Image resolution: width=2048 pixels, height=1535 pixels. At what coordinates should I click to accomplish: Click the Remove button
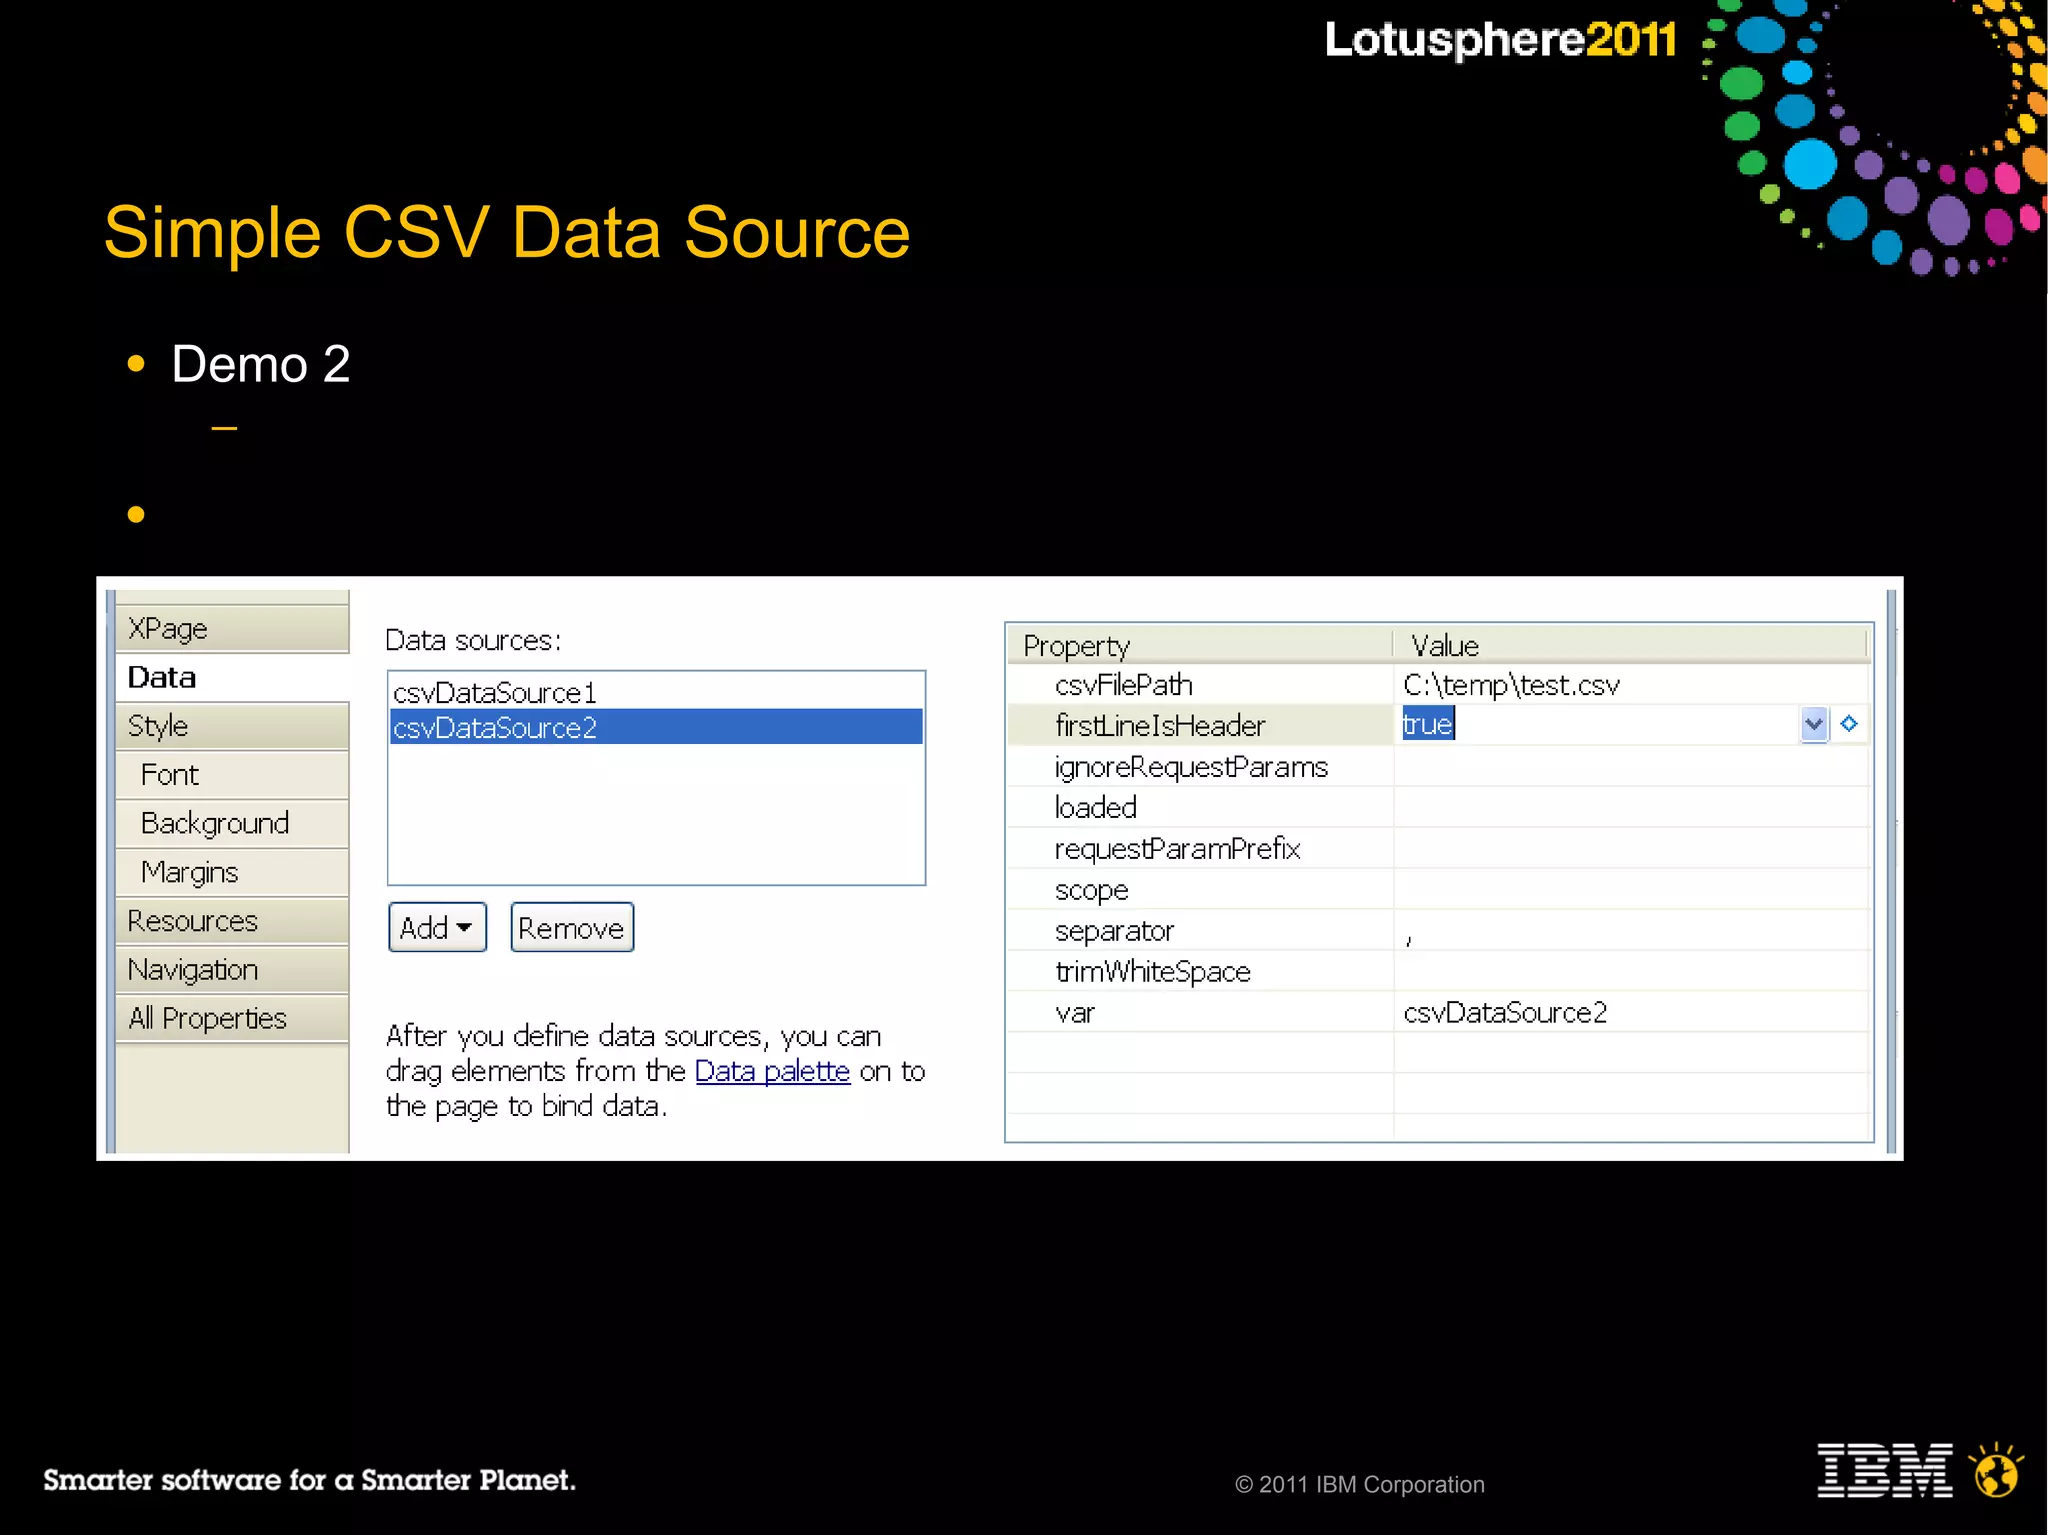[x=572, y=927]
